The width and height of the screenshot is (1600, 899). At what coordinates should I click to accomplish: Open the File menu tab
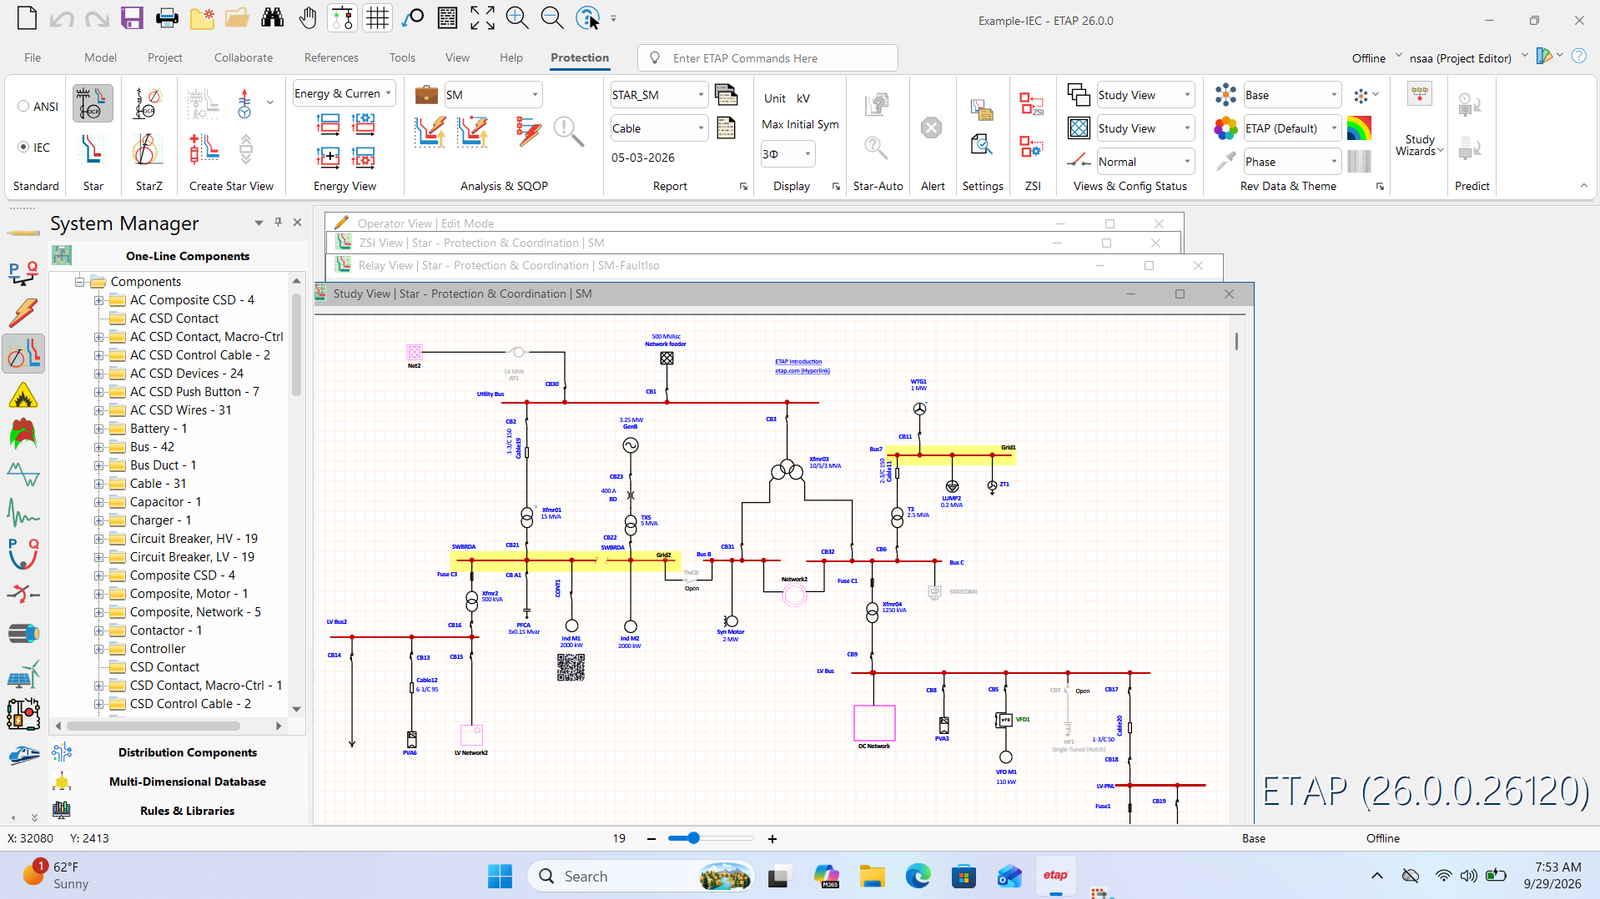[x=33, y=58]
